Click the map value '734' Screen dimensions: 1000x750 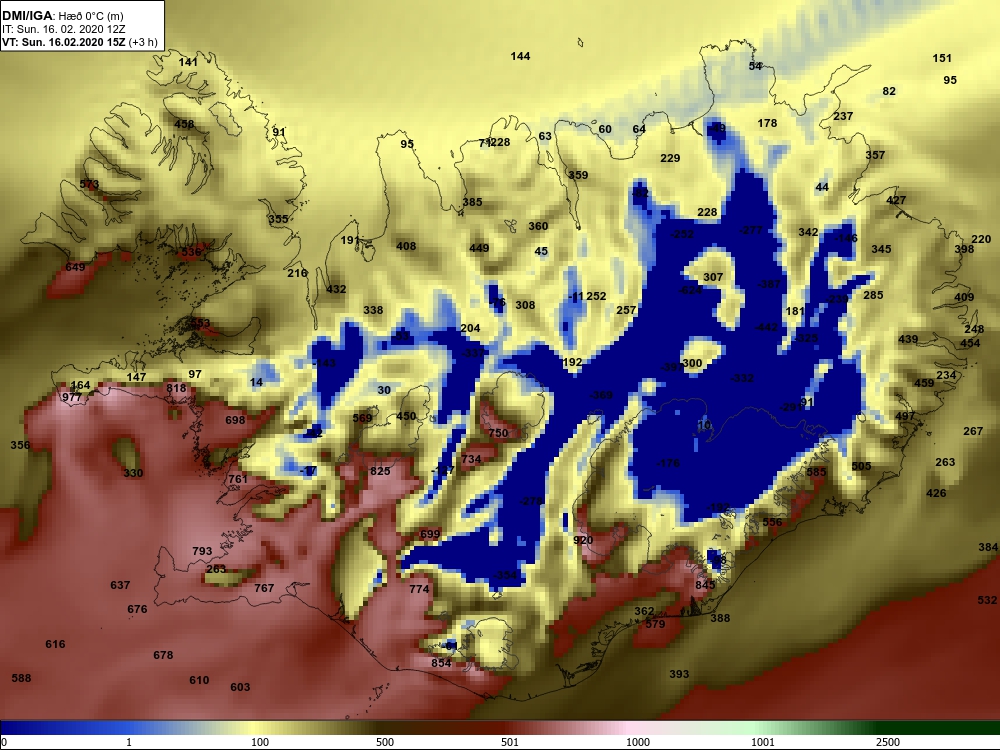point(471,459)
